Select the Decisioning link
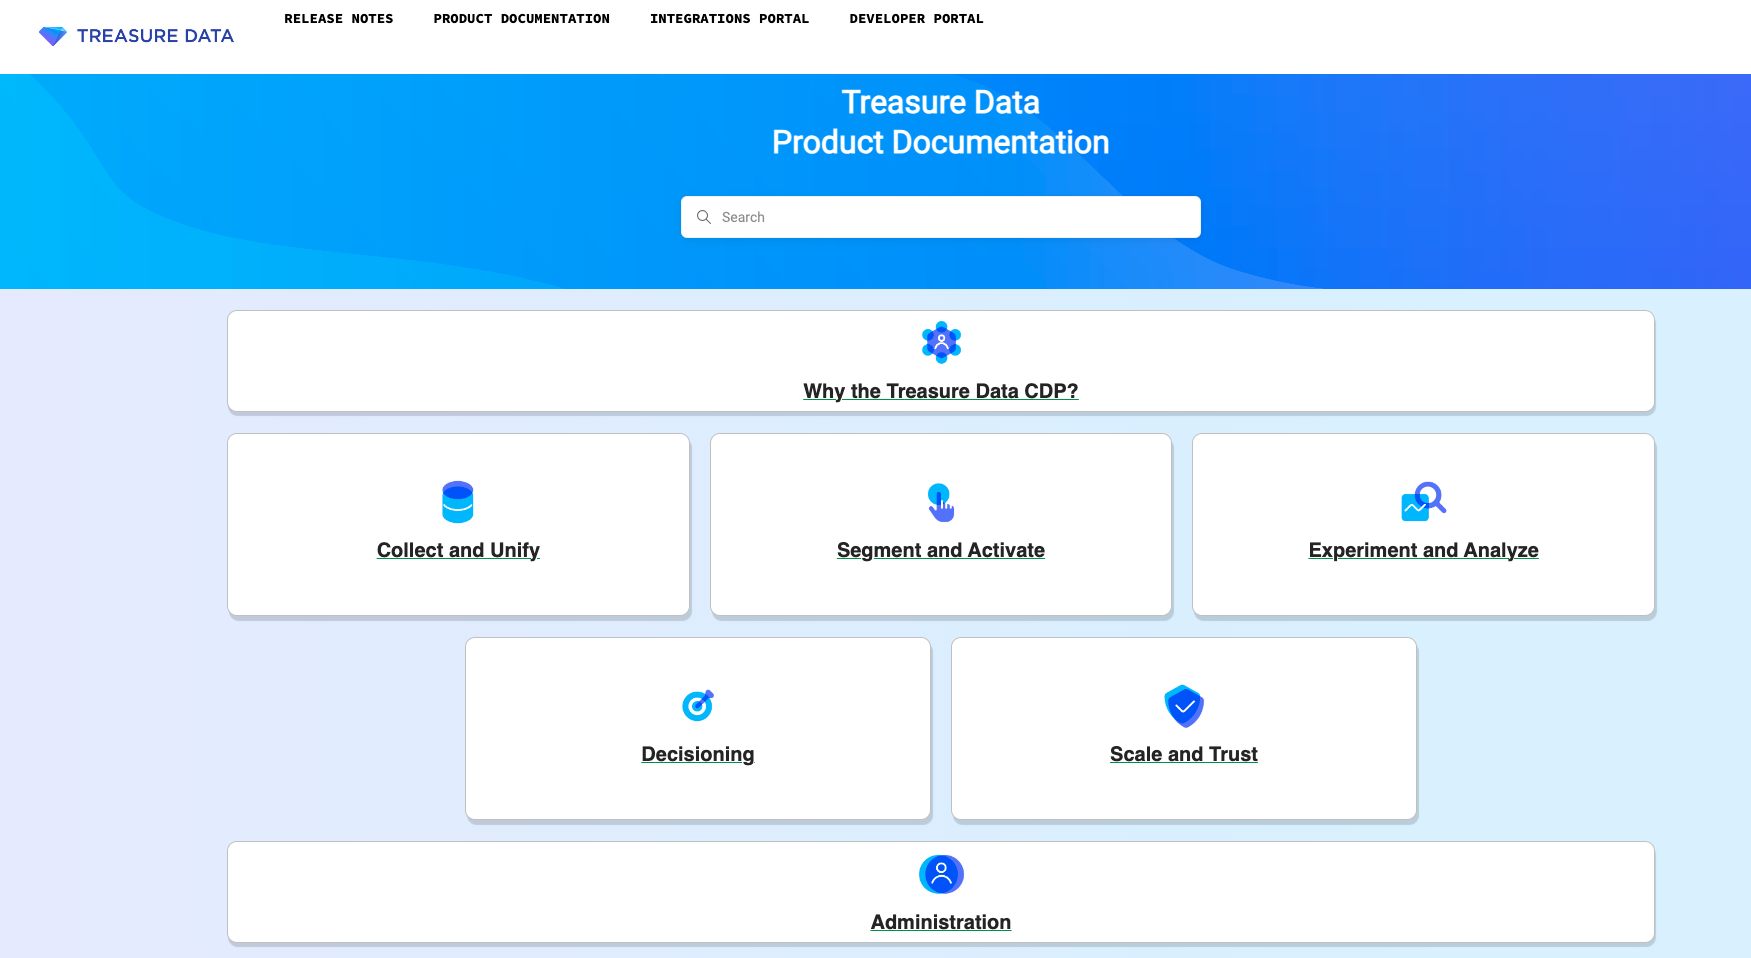The image size is (1751, 958). (697, 754)
